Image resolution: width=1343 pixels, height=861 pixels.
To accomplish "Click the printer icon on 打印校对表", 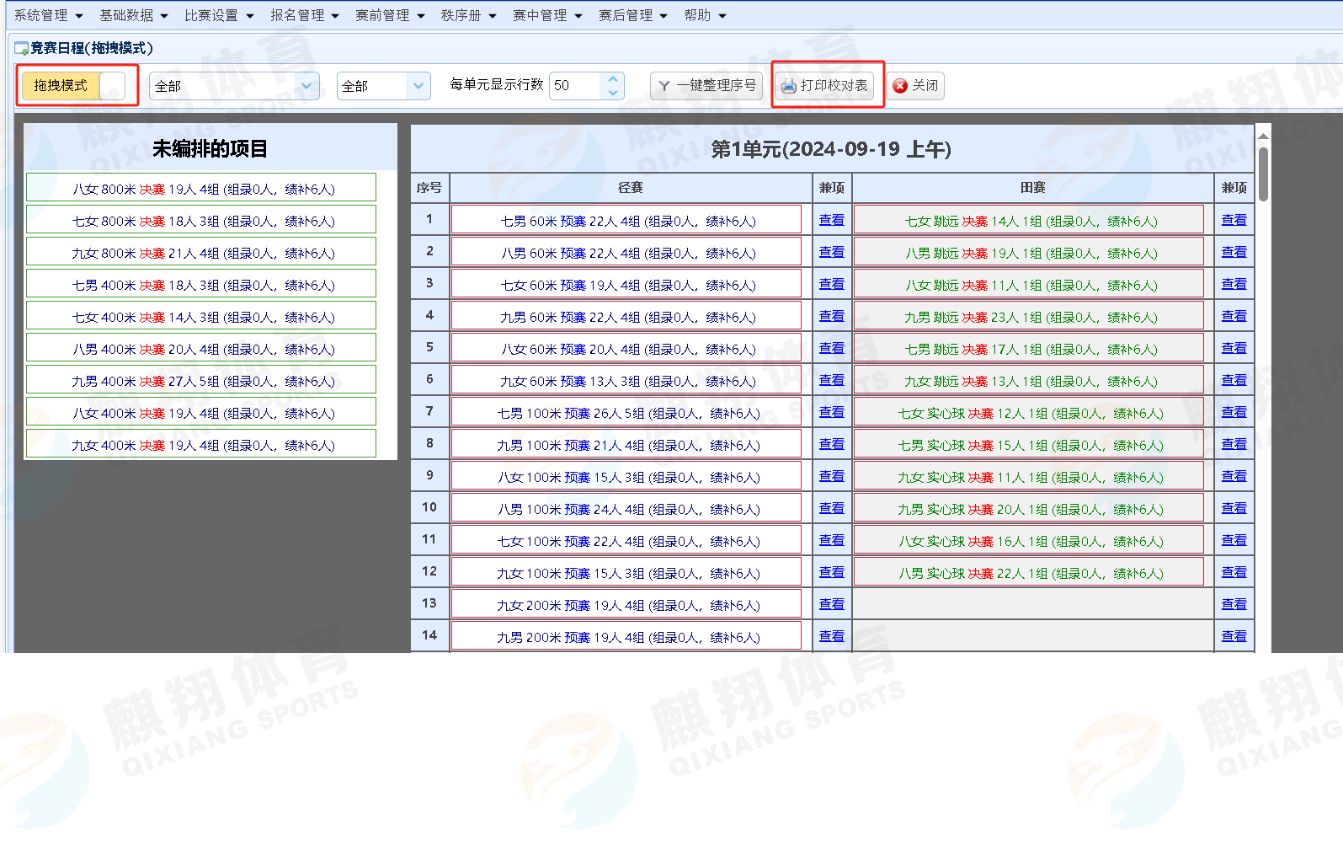I will [789, 86].
